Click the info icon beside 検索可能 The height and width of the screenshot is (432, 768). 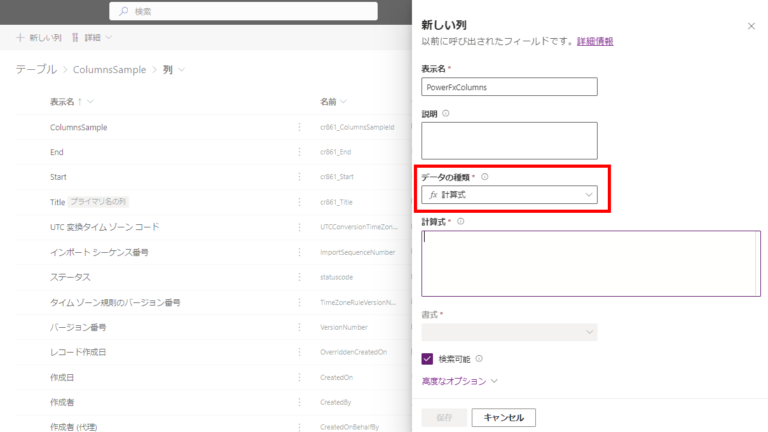pyautogui.click(x=479, y=358)
